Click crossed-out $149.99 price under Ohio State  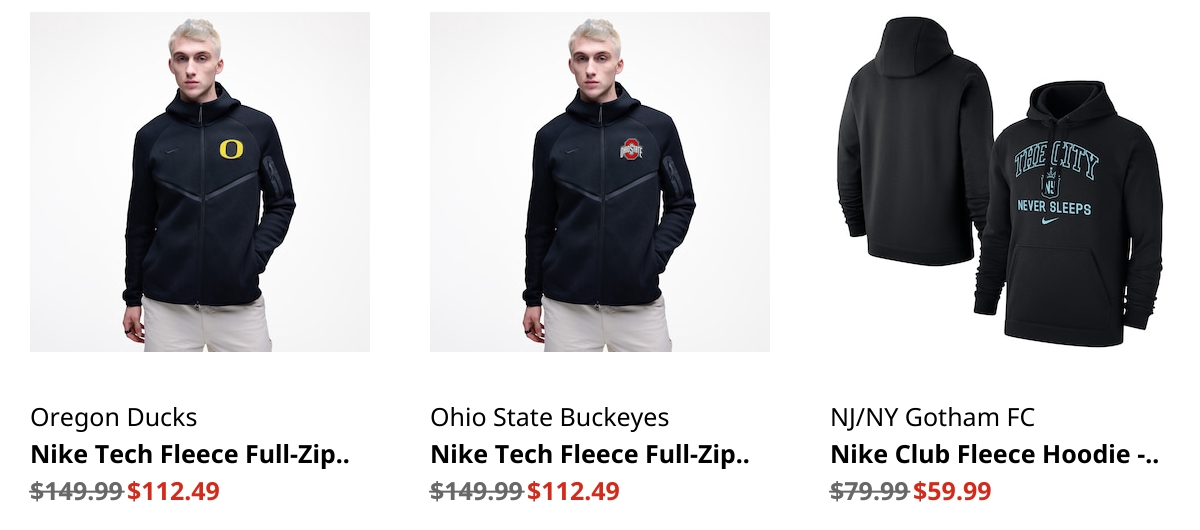477,491
